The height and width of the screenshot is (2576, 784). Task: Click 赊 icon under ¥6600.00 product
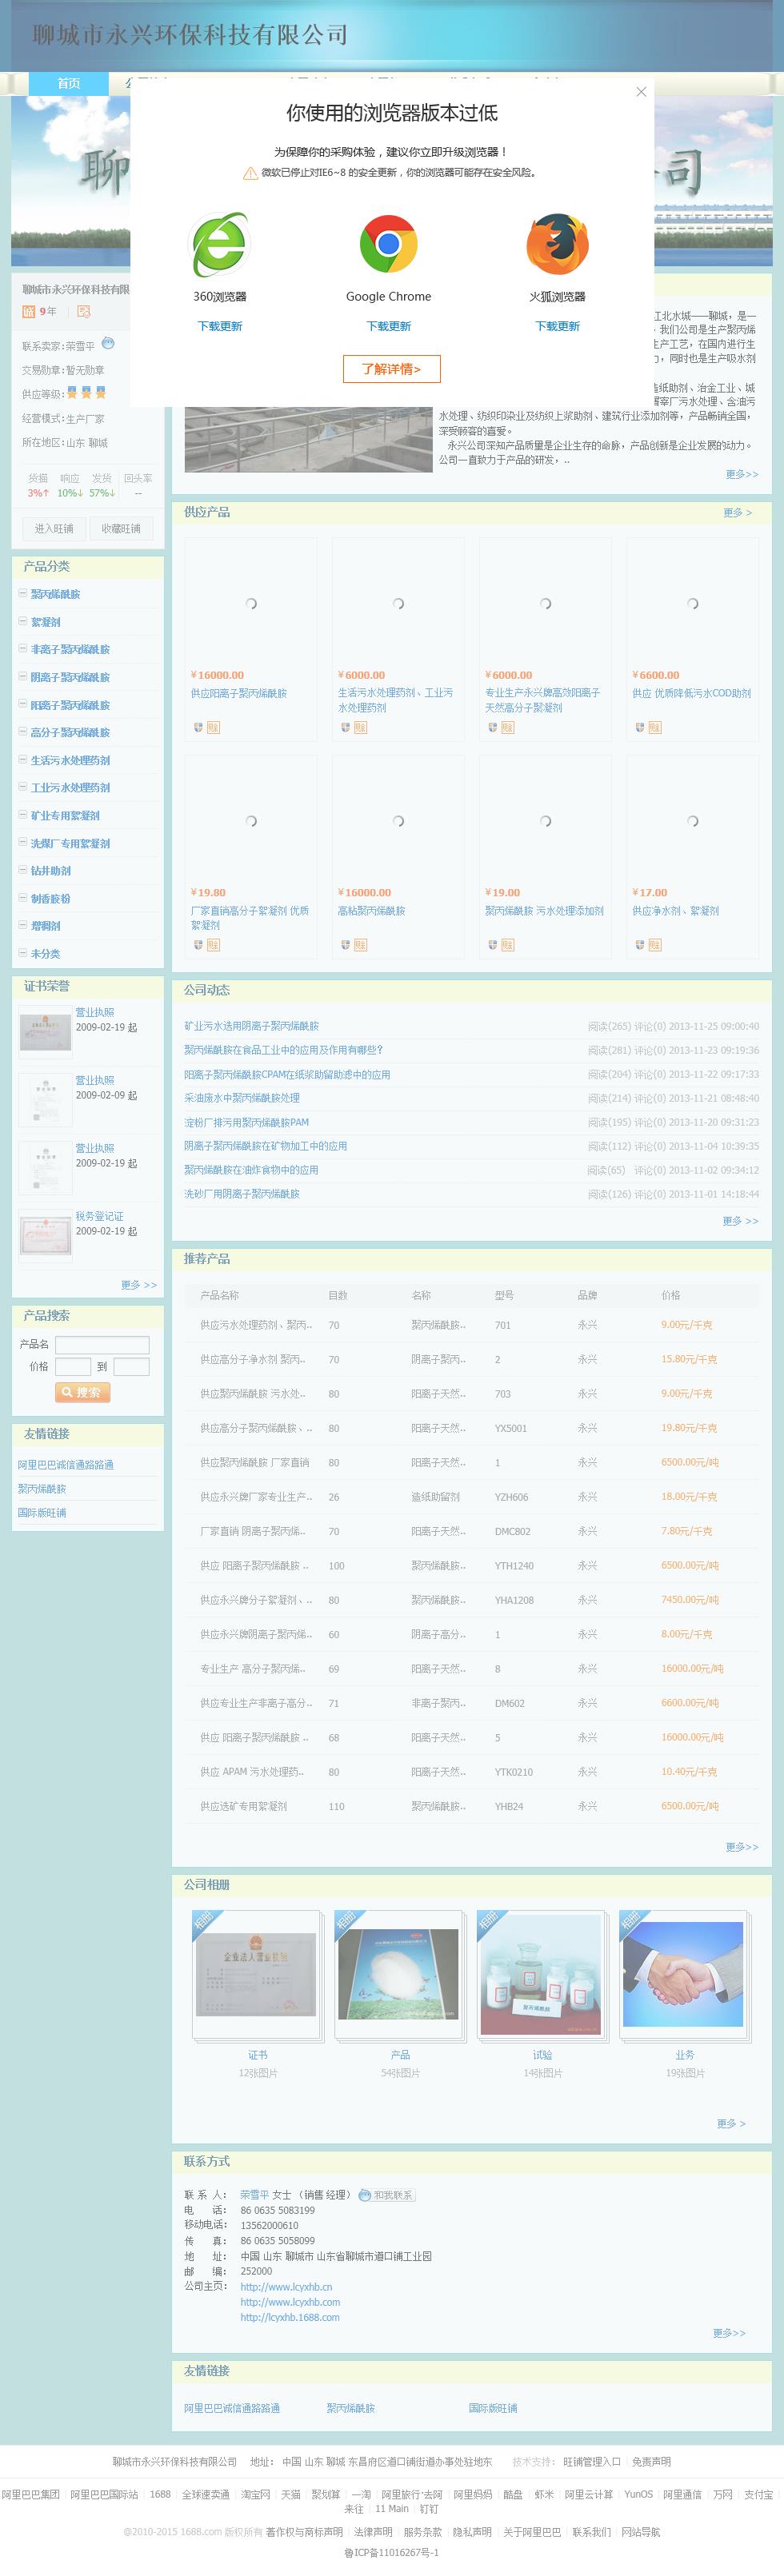(x=654, y=727)
